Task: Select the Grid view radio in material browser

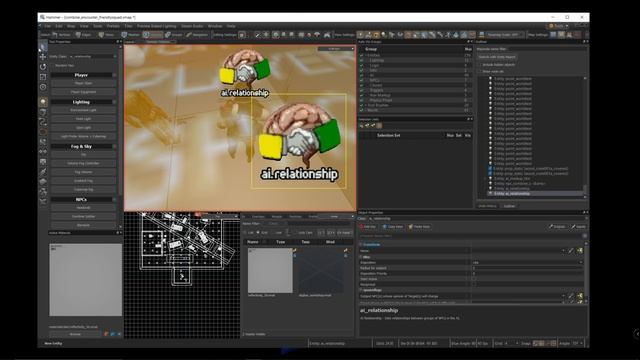Action: 258,233
